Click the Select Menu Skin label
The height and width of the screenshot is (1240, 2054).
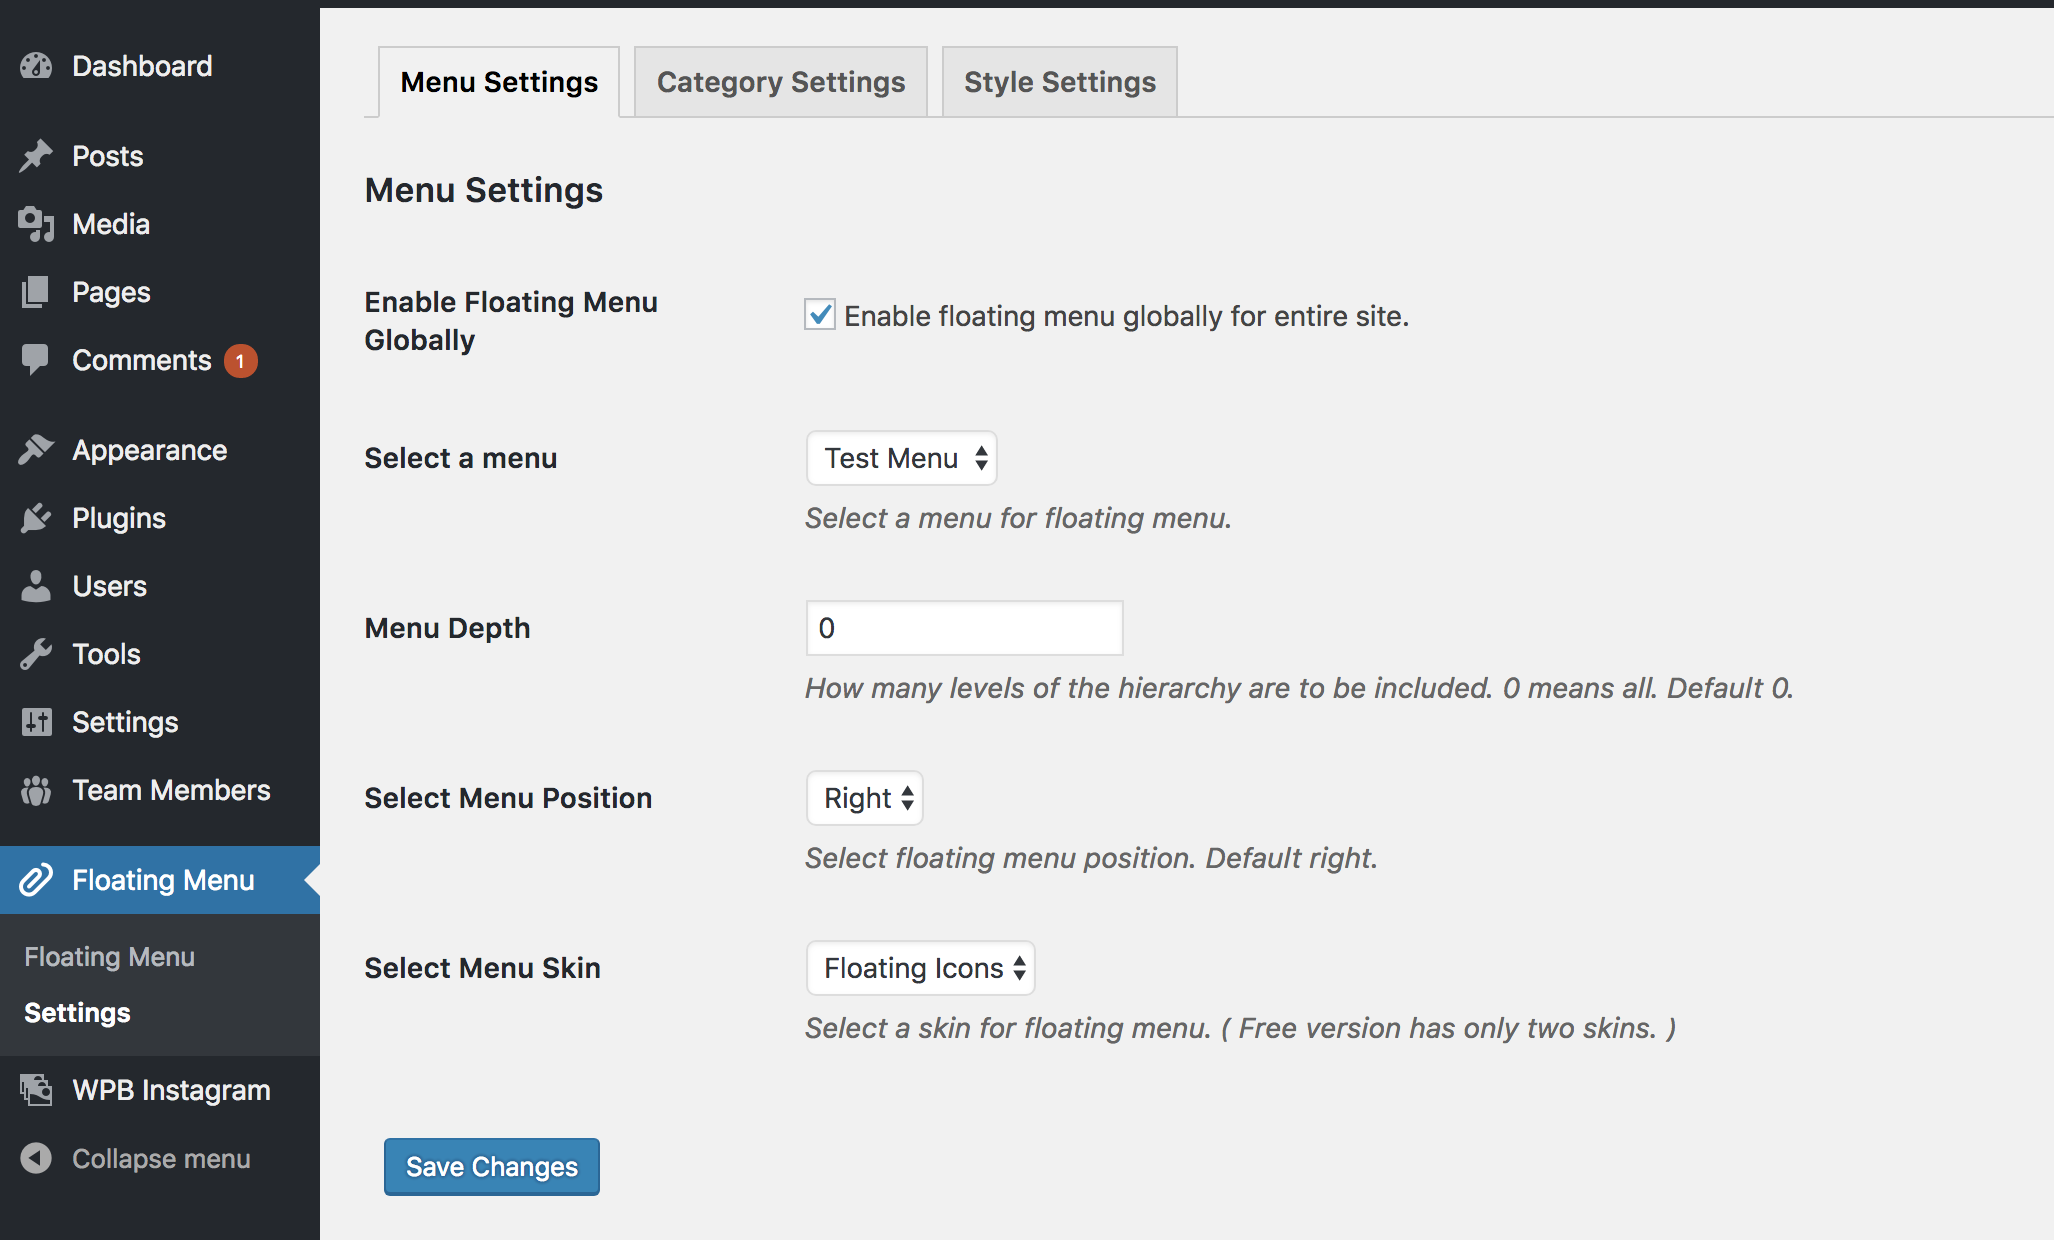[x=482, y=968]
